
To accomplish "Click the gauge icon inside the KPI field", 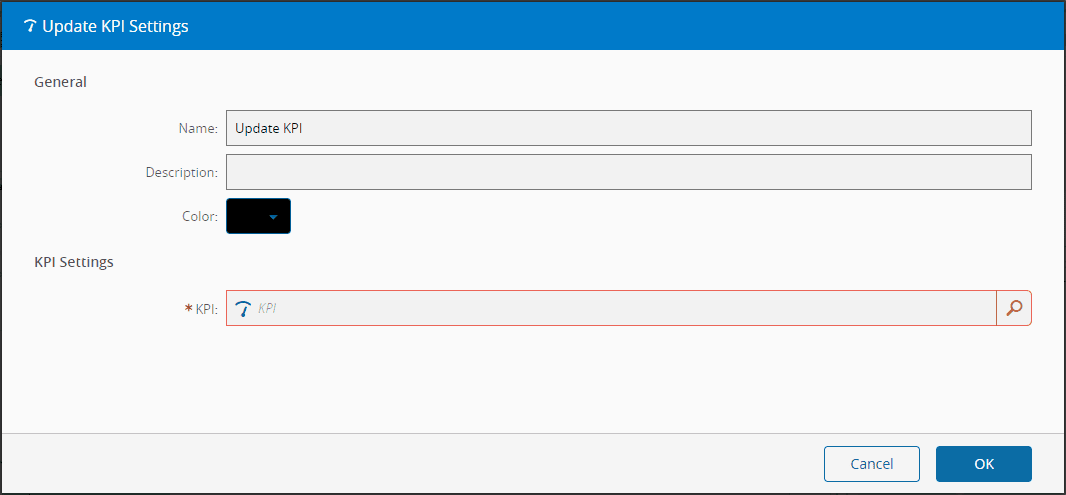I will pos(243,309).
